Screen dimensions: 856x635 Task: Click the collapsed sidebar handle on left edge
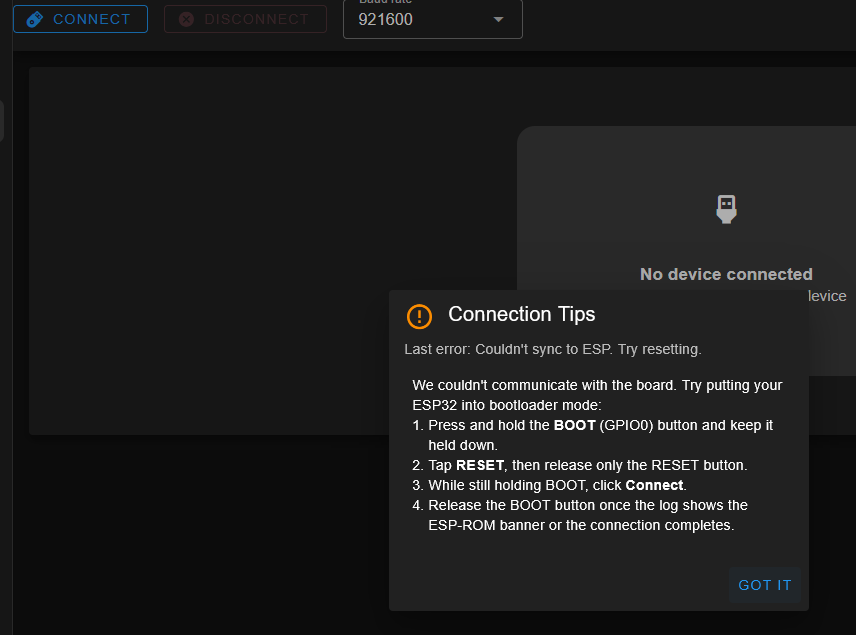point(2,121)
